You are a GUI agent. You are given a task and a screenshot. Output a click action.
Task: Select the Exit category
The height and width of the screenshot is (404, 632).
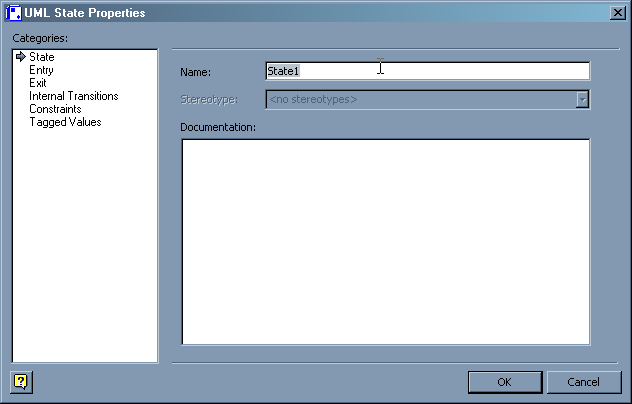pyautogui.click(x=38, y=83)
